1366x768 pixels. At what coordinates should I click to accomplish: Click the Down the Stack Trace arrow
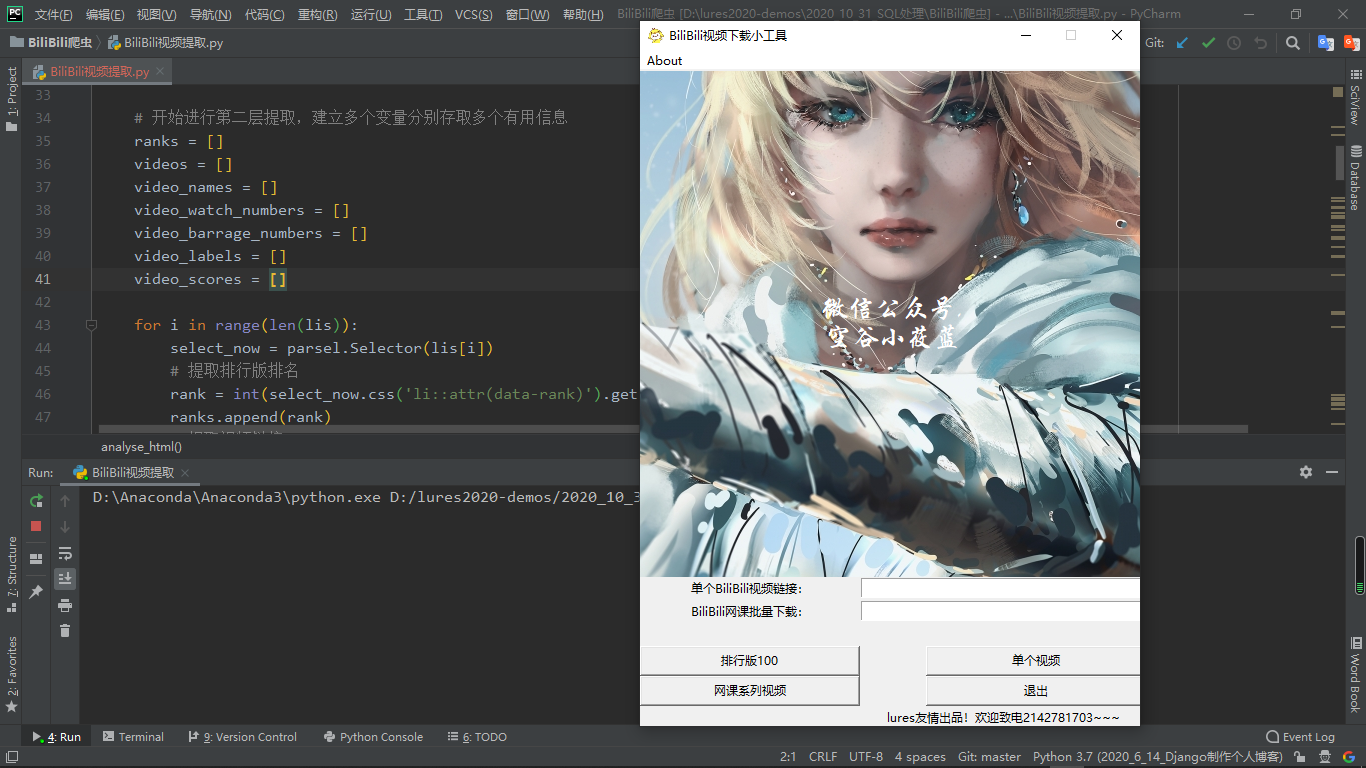click(x=65, y=526)
